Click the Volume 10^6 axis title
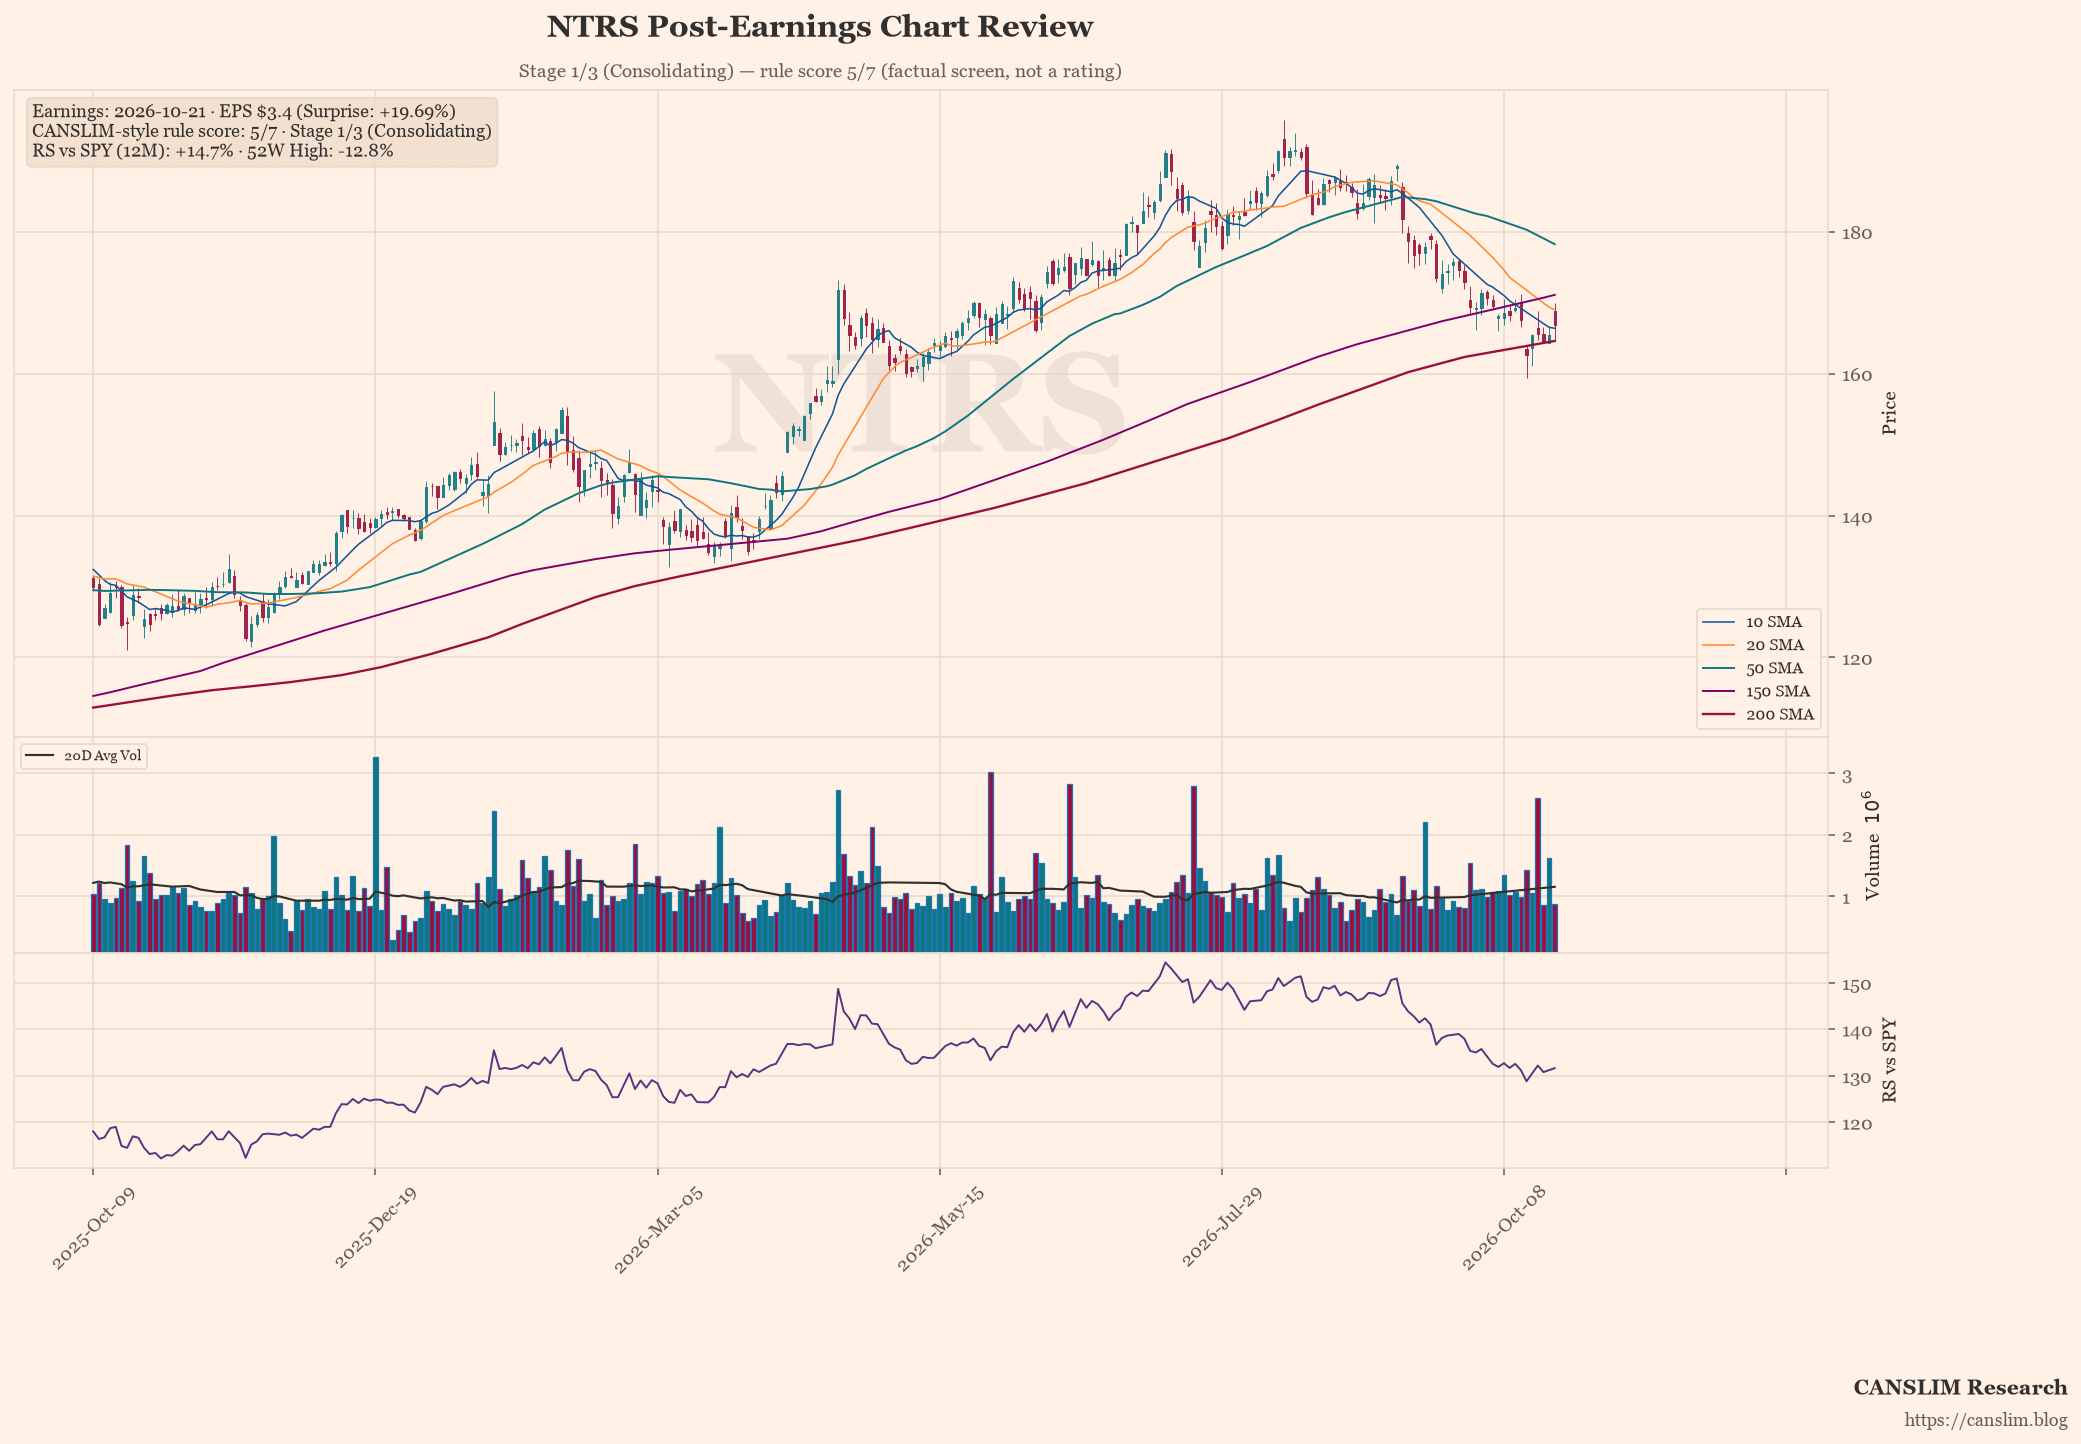Screen dimensions: 2081x1444 pos(1872,845)
